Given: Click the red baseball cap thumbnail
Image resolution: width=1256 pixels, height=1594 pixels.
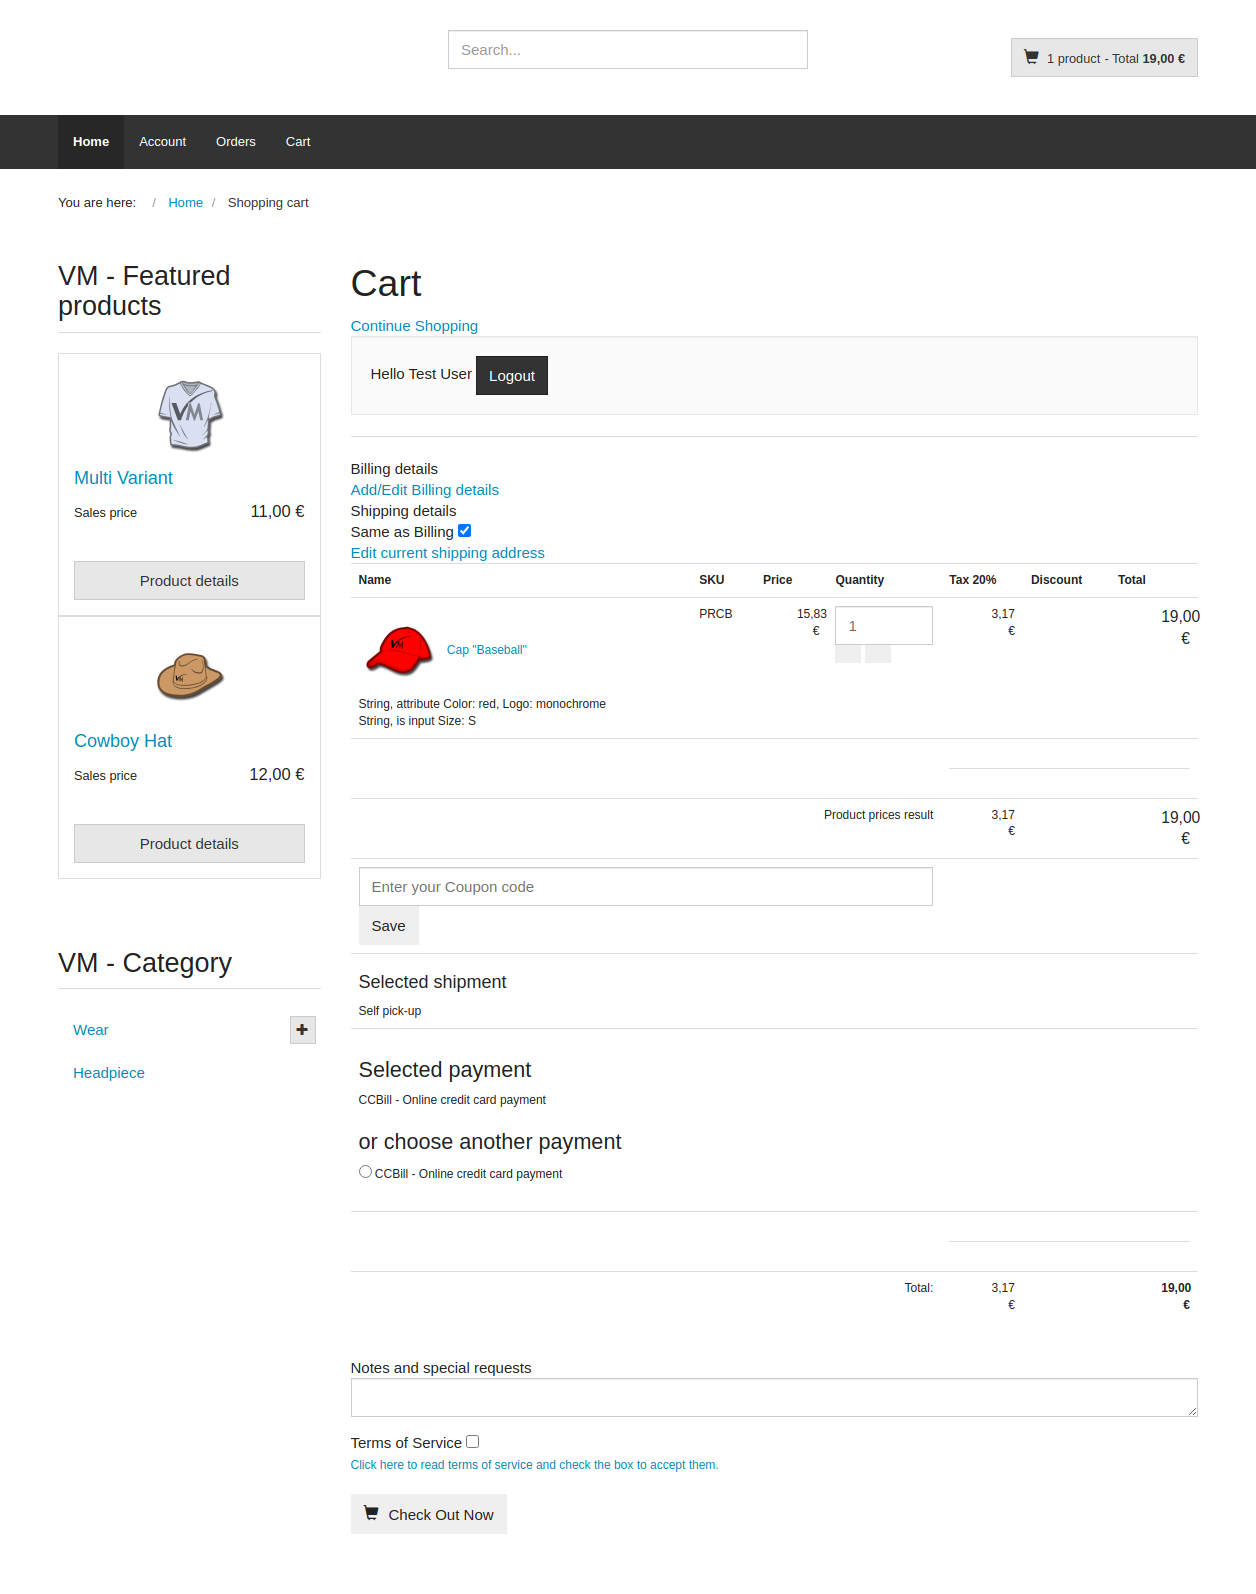Looking at the screenshot, I should coord(399,650).
